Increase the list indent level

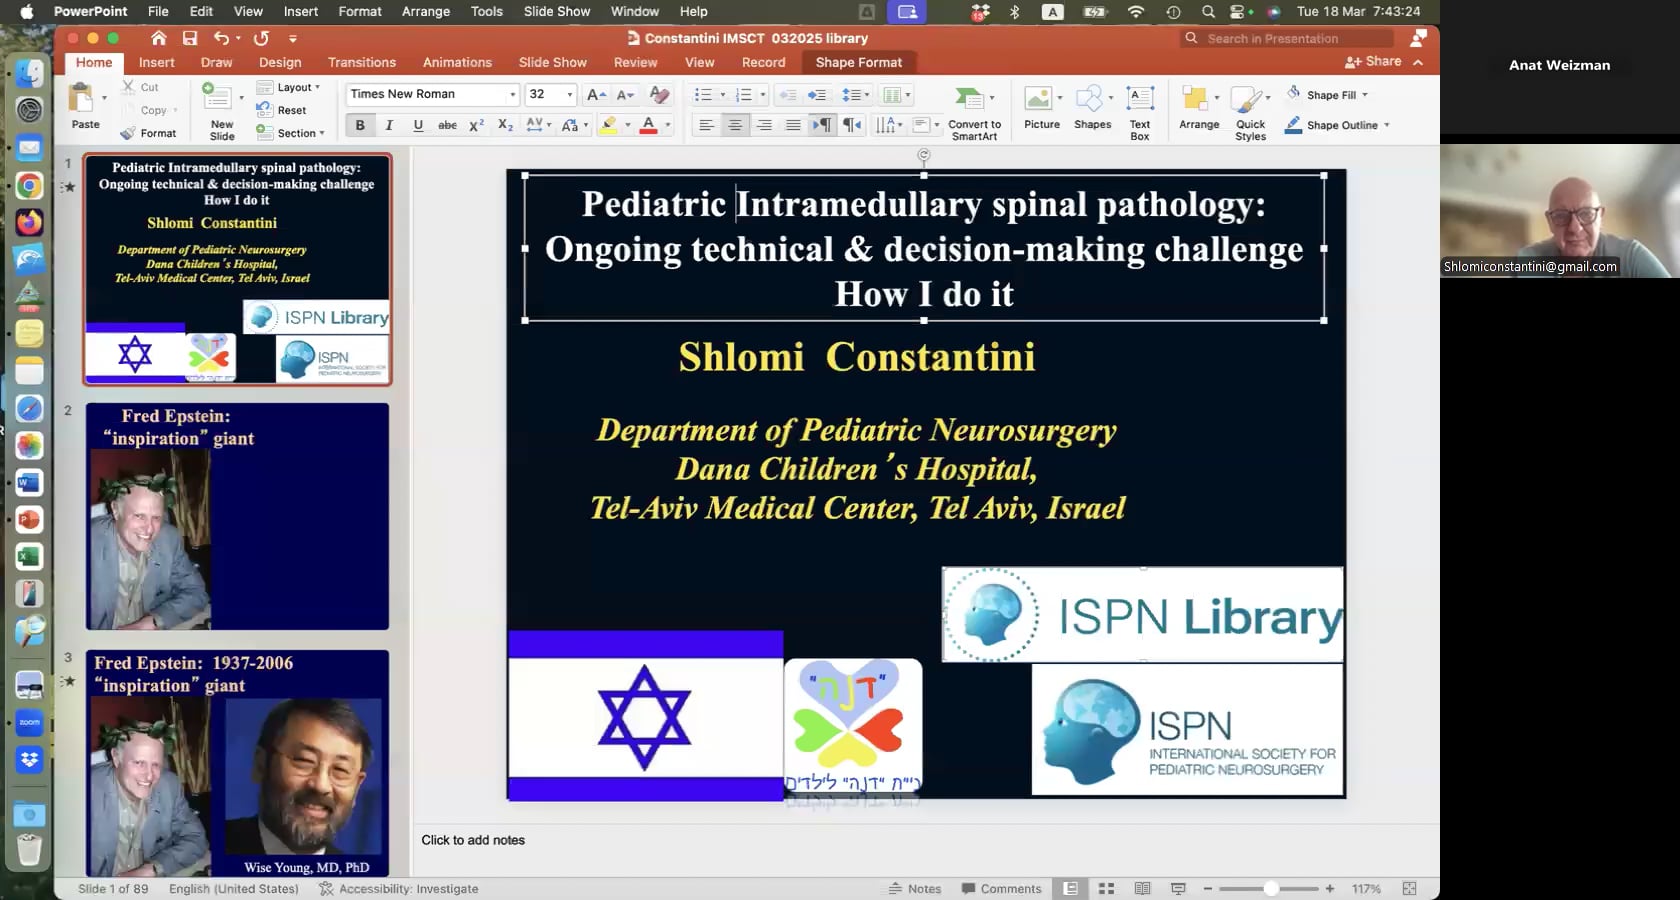(817, 95)
